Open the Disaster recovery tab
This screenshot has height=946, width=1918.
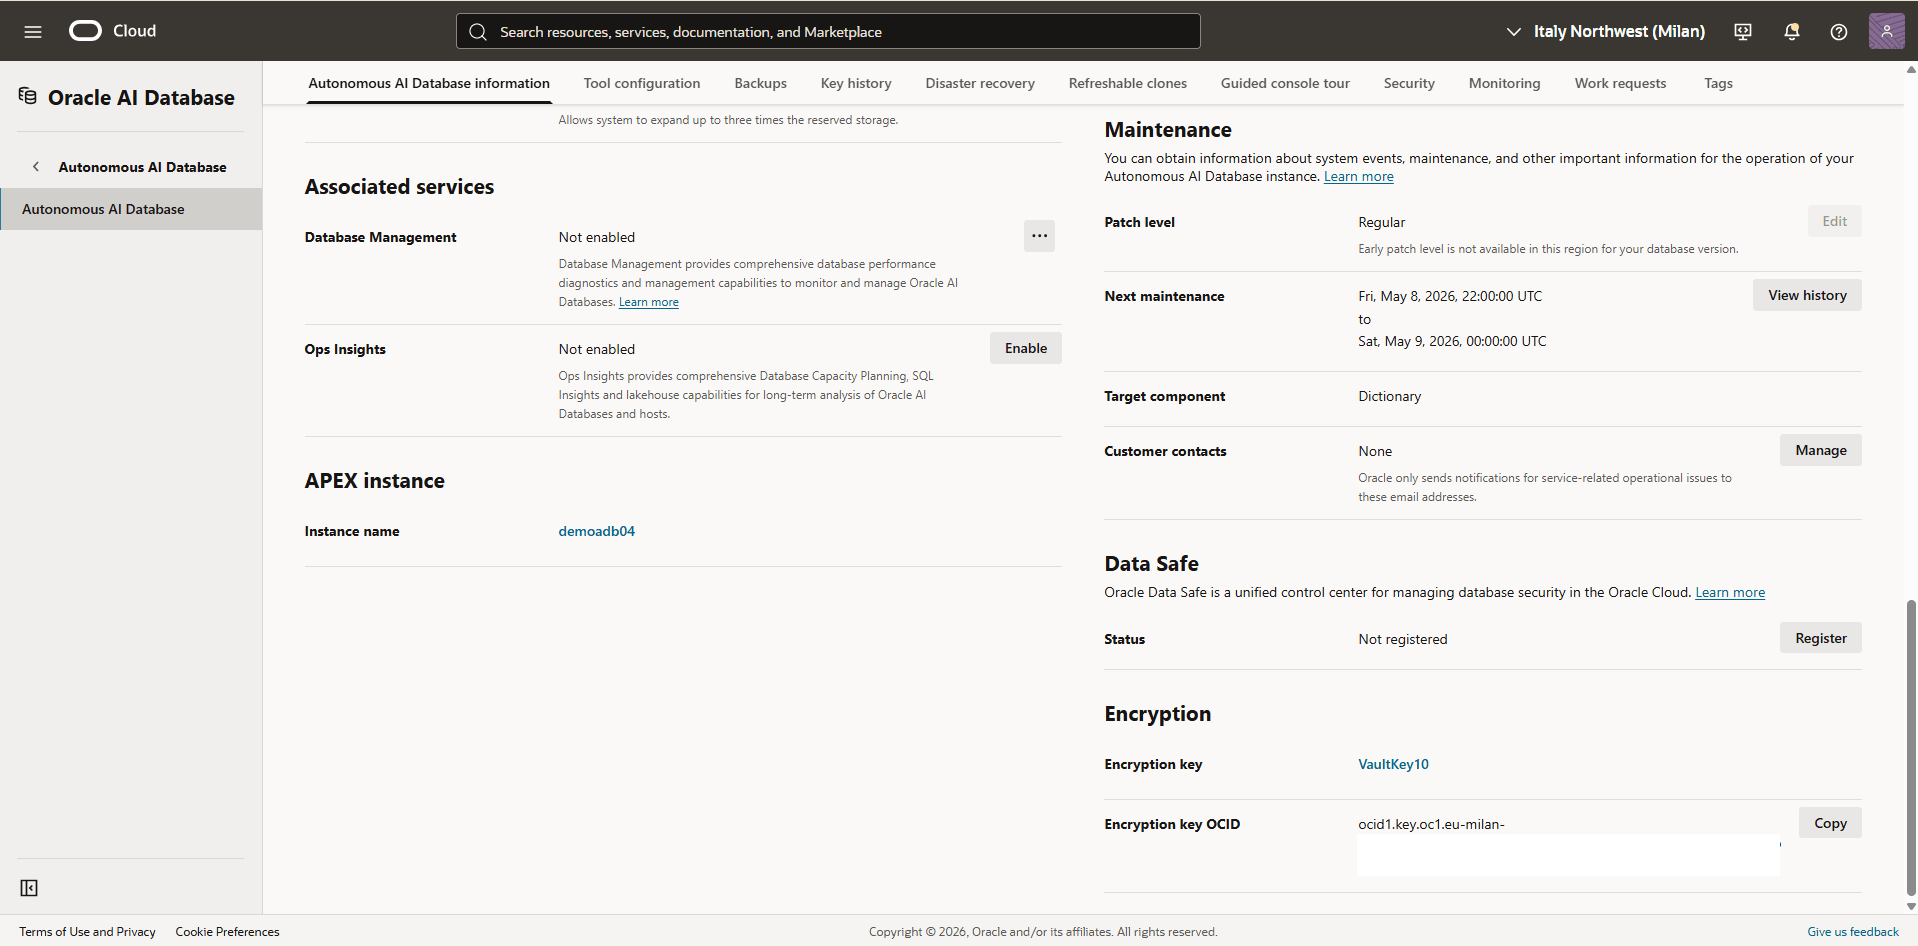(980, 83)
